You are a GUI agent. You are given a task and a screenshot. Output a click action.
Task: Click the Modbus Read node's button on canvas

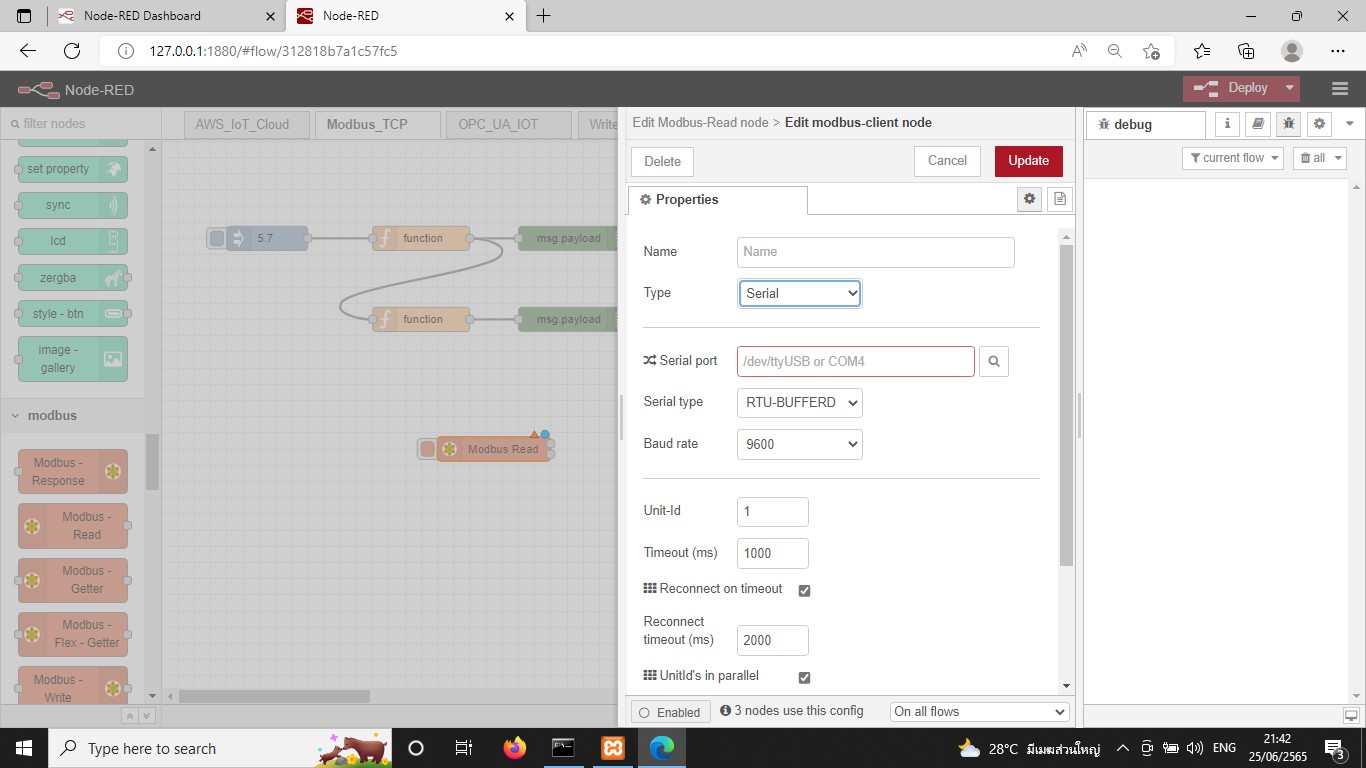point(428,449)
